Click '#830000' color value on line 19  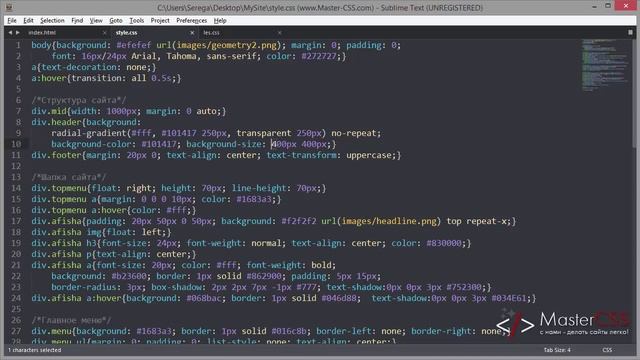(444, 243)
